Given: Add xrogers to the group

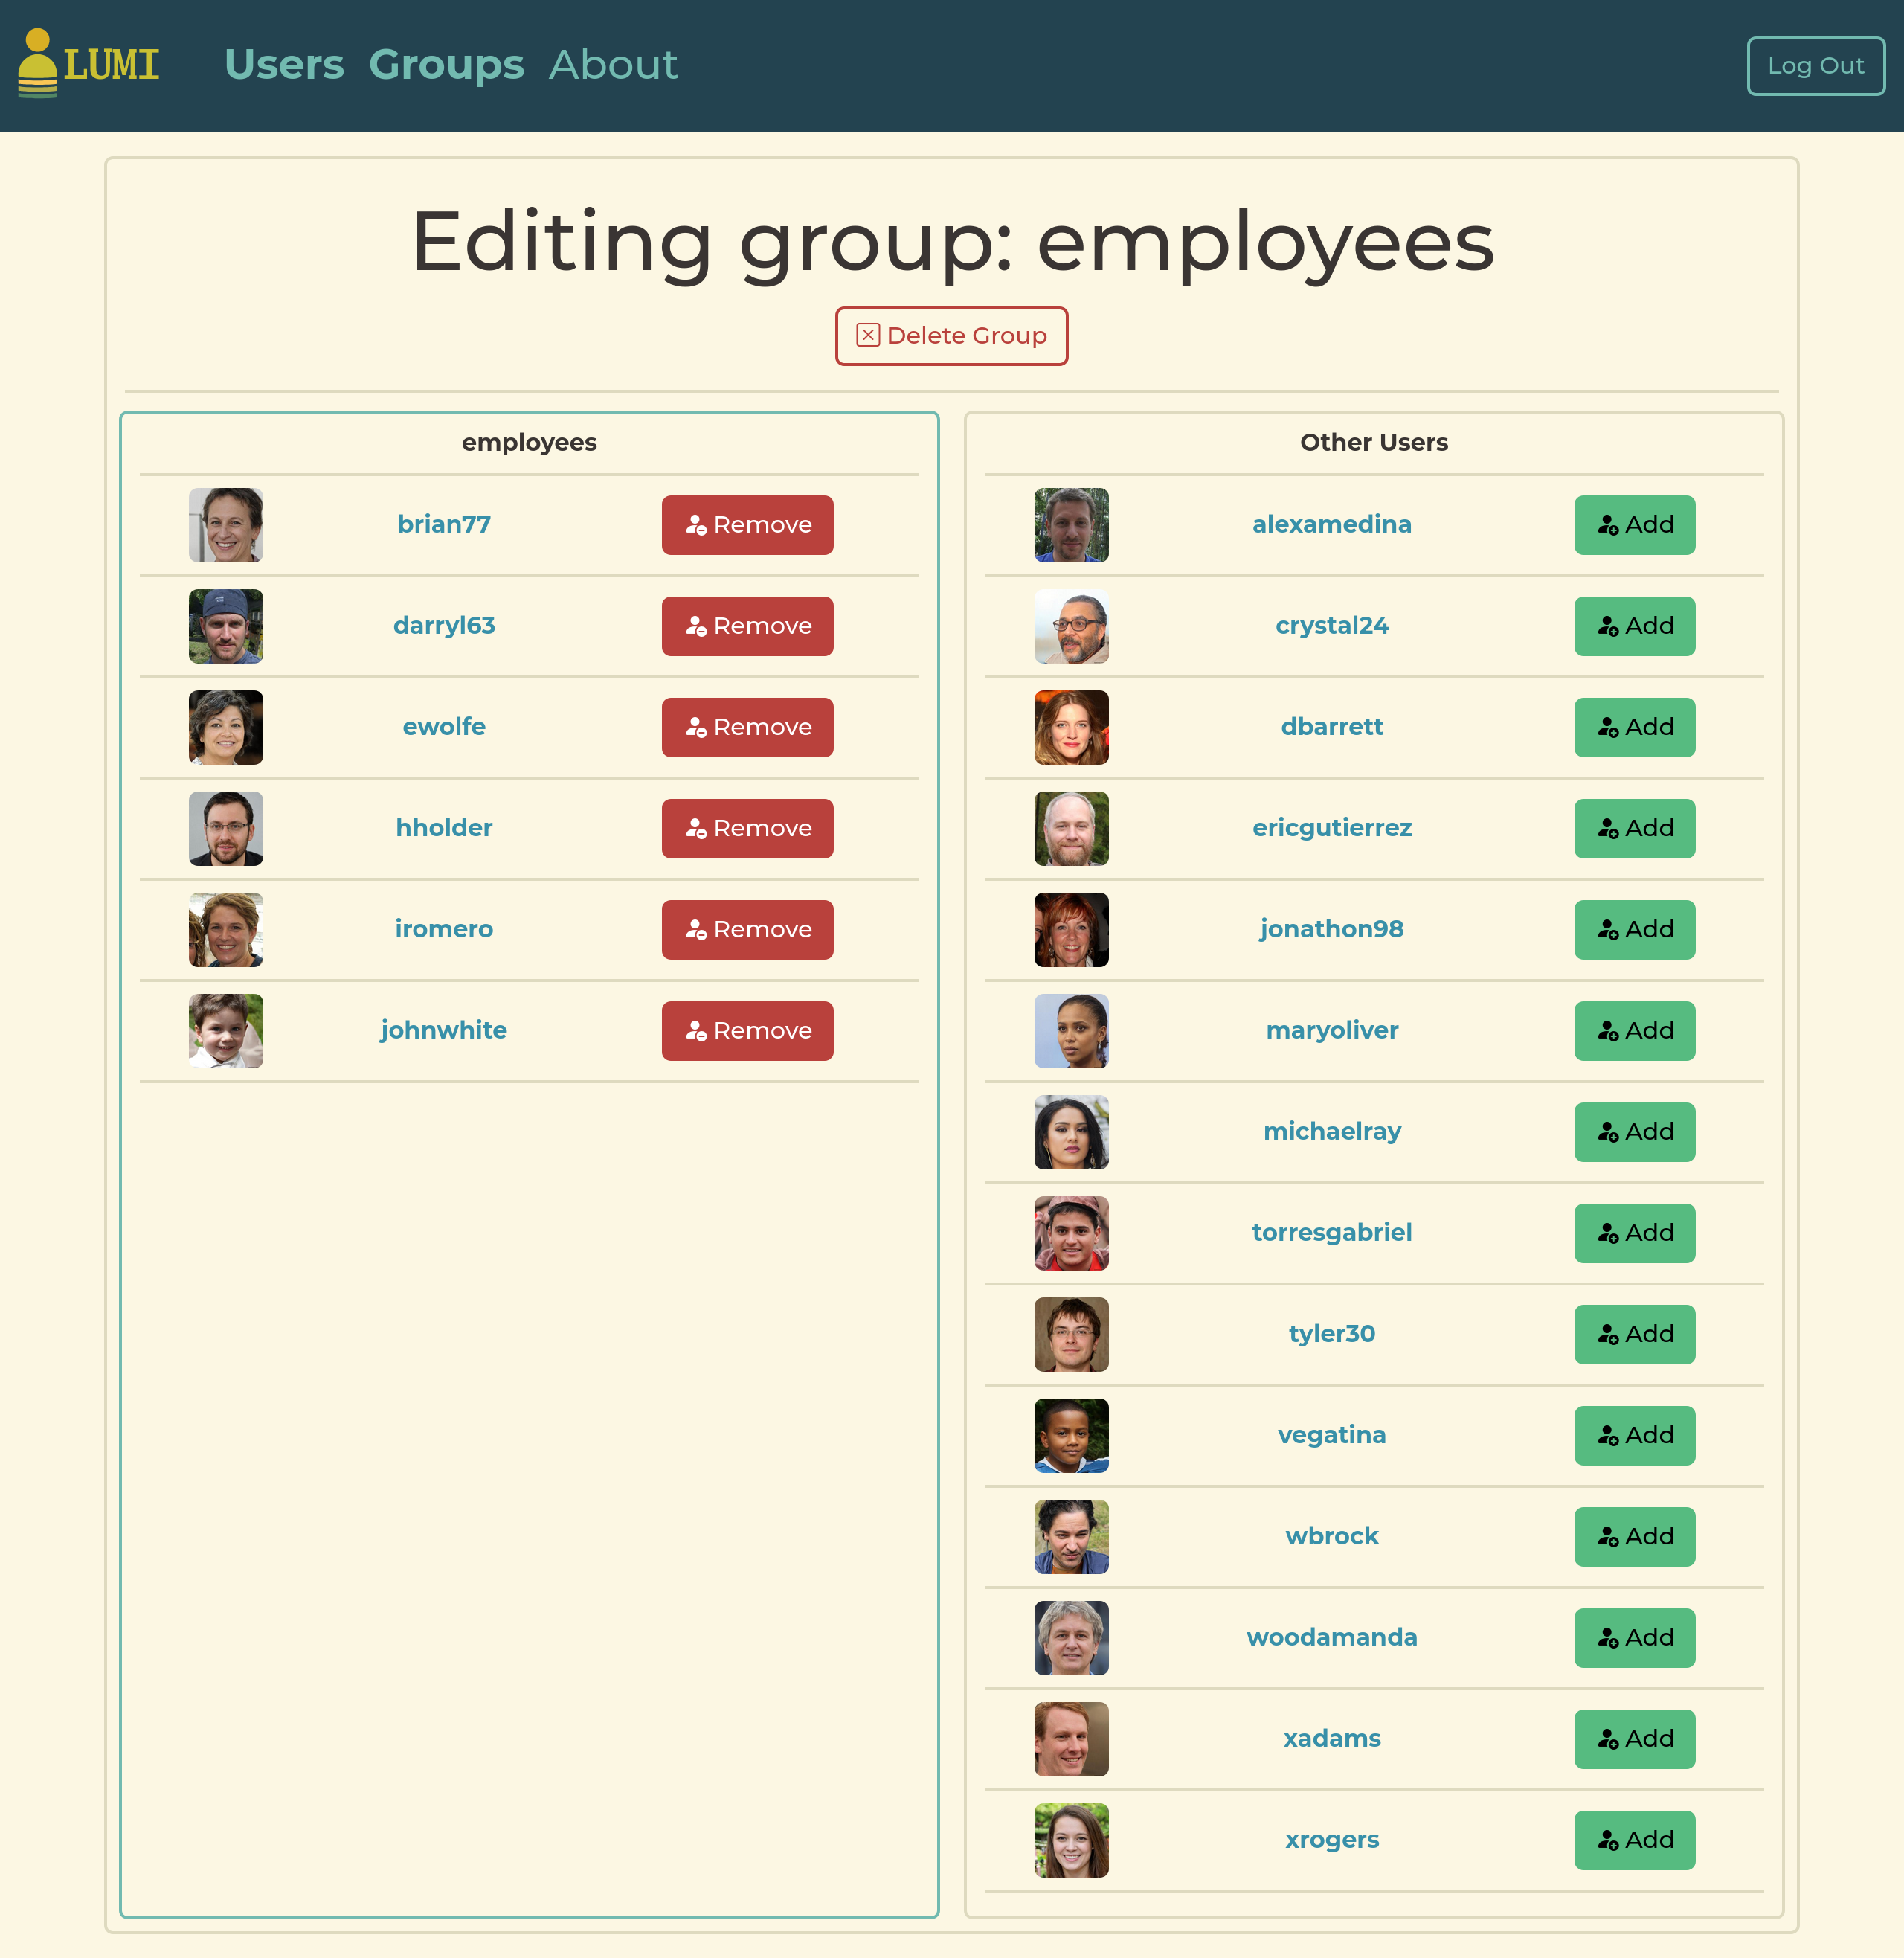Looking at the screenshot, I should coord(1634,1839).
